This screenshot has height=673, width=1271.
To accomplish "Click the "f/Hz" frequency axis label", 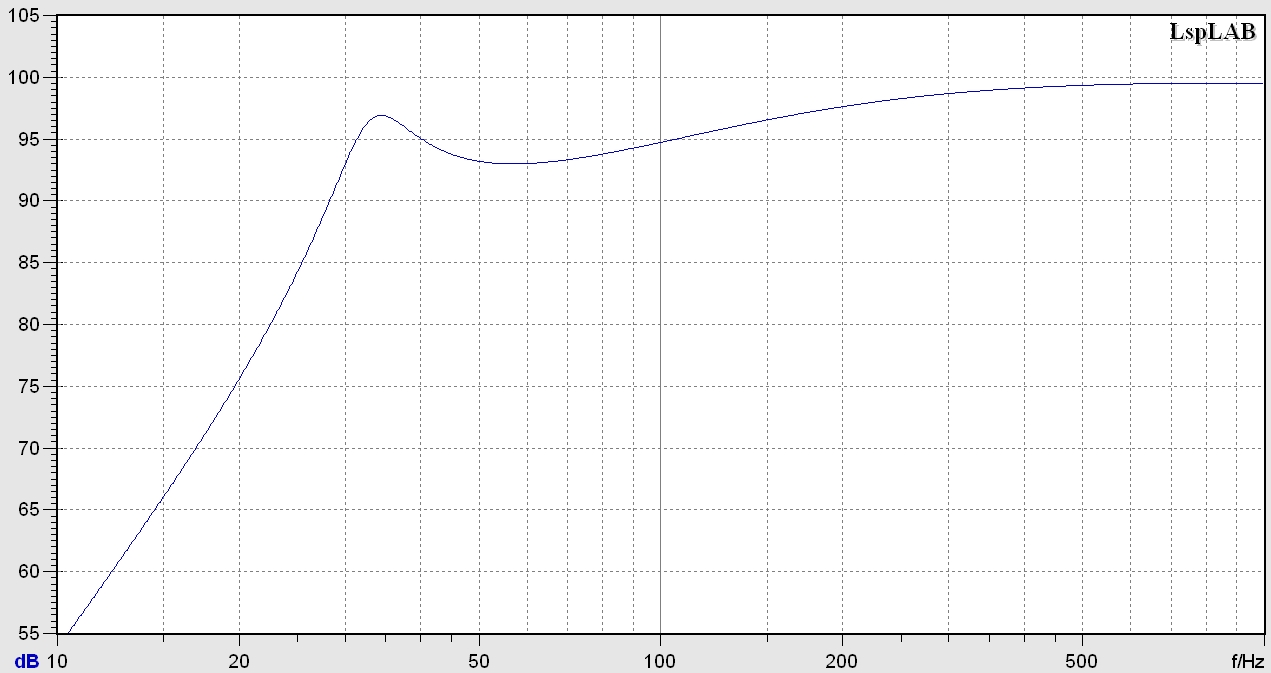I will (1248, 661).
